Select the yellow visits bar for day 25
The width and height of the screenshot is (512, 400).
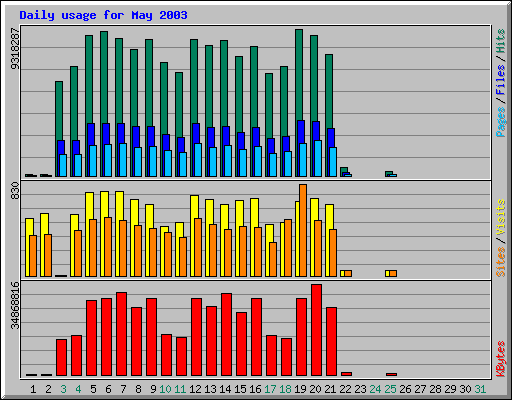pyautogui.click(x=387, y=273)
